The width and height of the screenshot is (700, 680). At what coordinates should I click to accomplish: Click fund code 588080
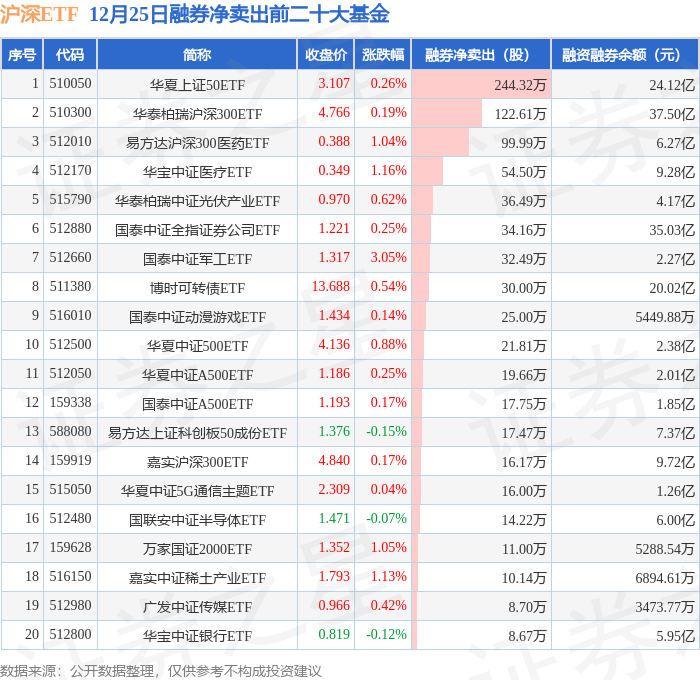coord(70,431)
